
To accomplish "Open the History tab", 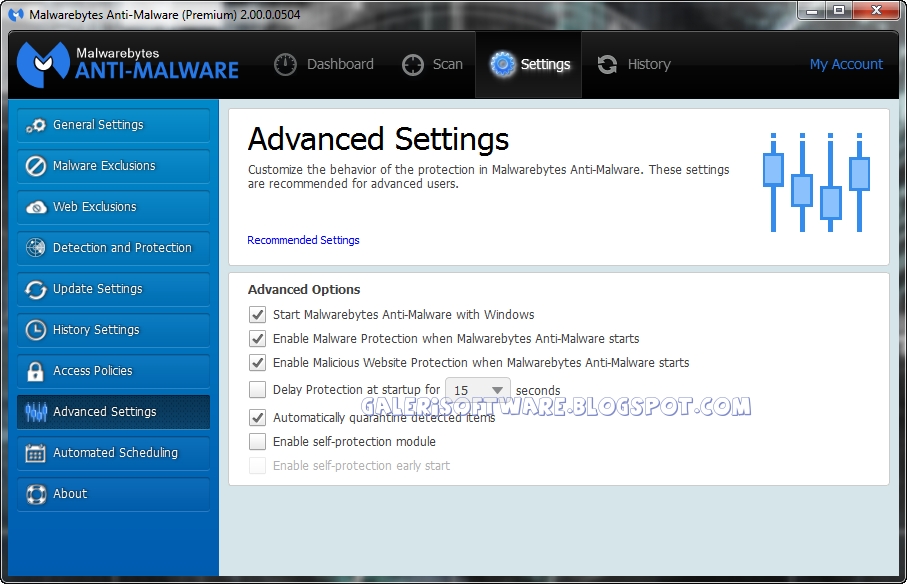I will (x=634, y=64).
